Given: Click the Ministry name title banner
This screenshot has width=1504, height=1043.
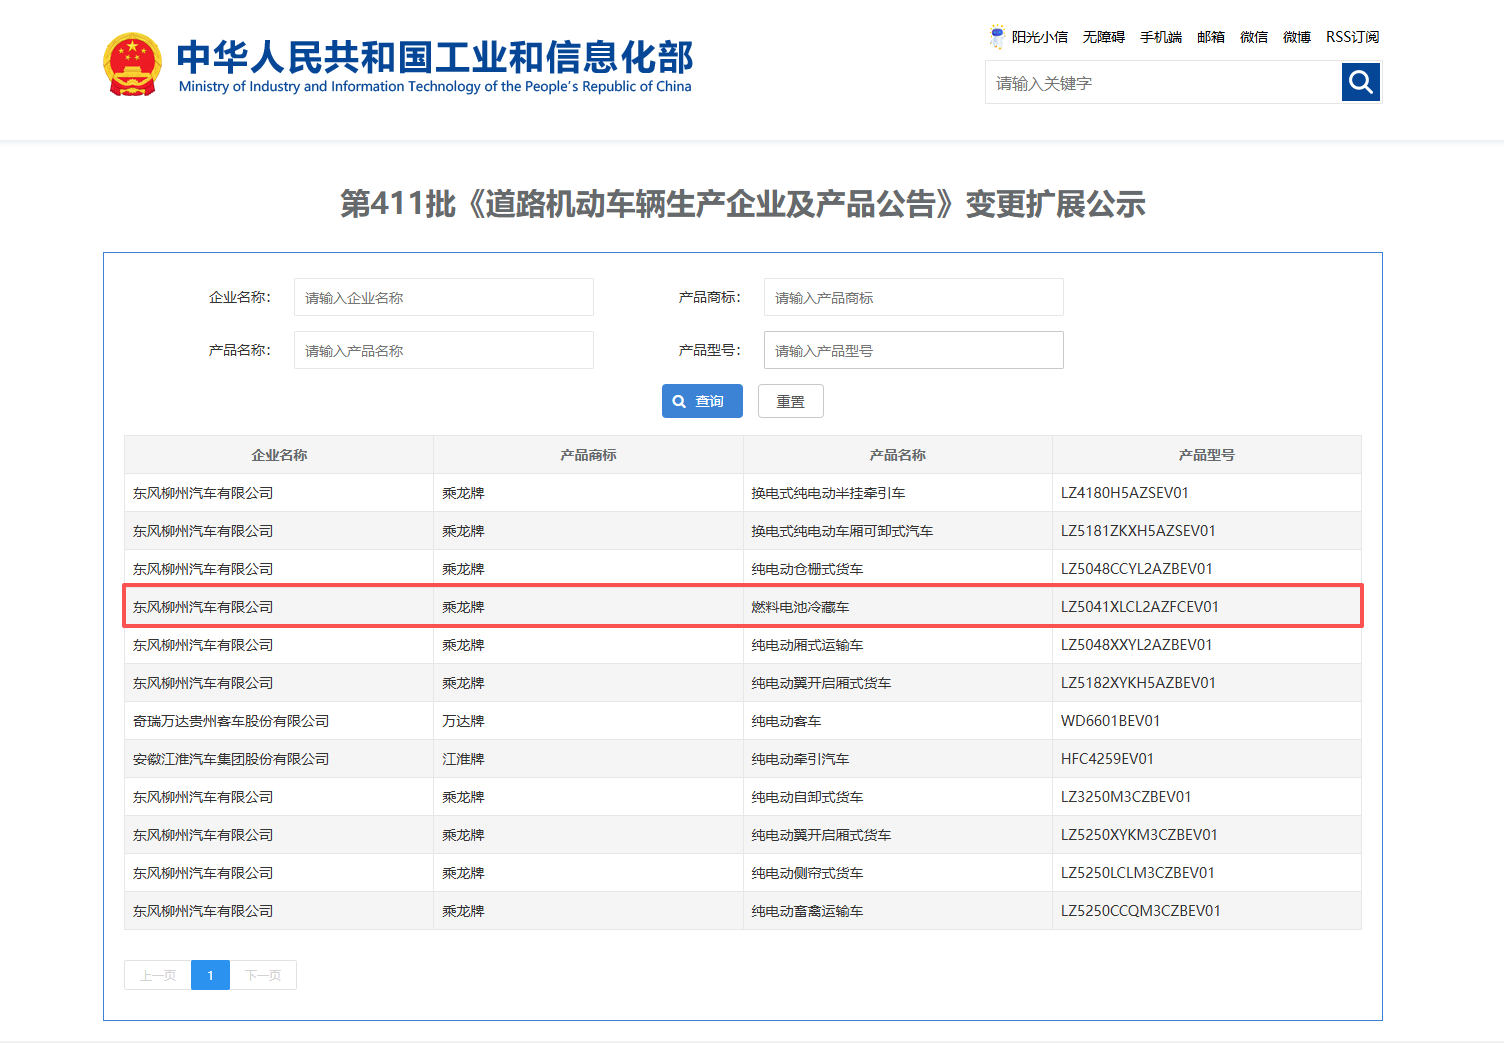Looking at the screenshot, I should 435,67.
